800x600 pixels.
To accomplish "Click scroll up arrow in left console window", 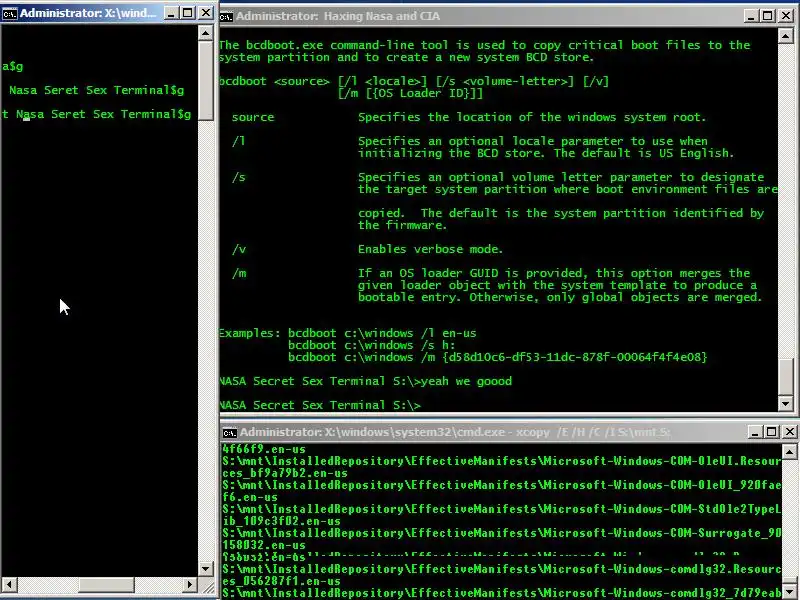I will (206, 33).
